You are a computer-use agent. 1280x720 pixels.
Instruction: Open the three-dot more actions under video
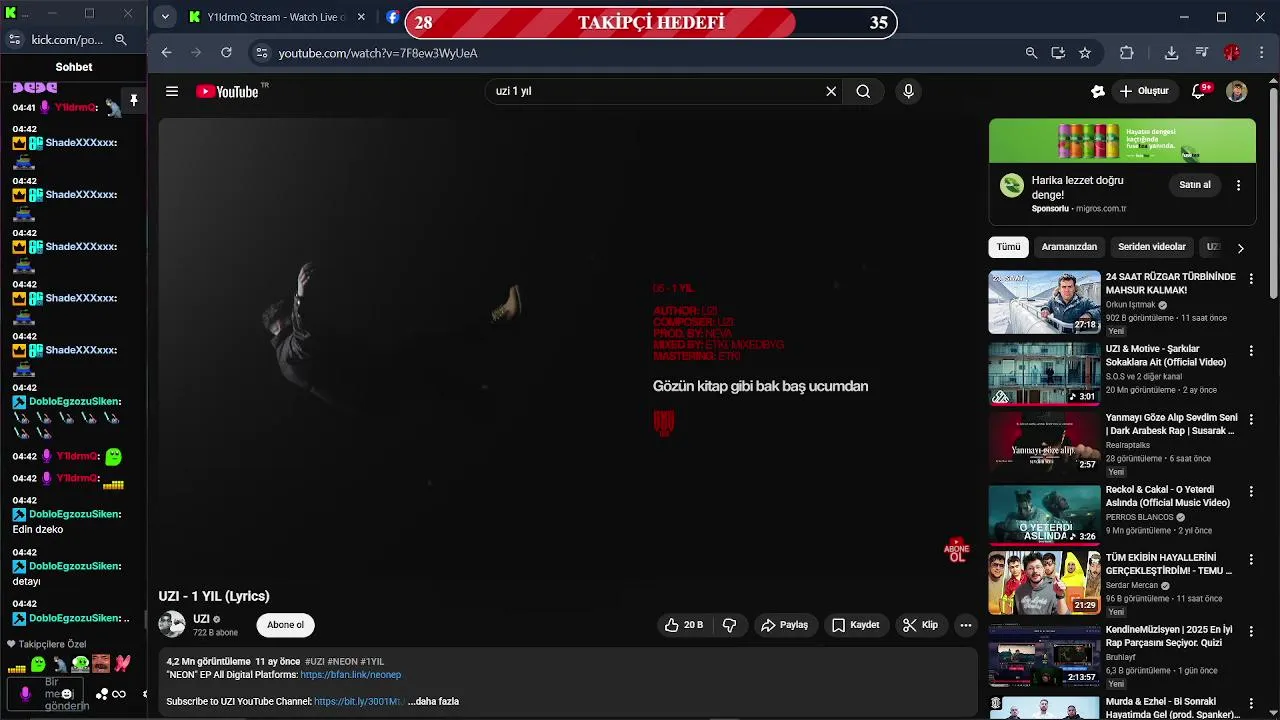click(x=966, y=625)
